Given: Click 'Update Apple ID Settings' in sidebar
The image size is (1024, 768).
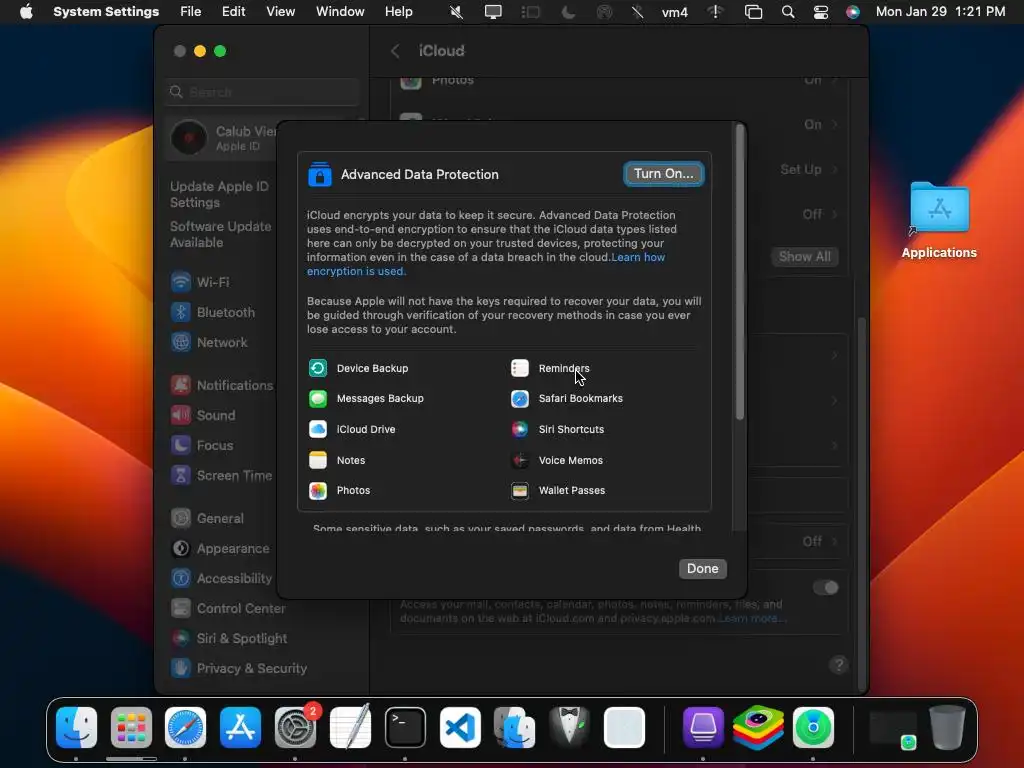Looking at the screenshot, I should click(x=219, y=195).
